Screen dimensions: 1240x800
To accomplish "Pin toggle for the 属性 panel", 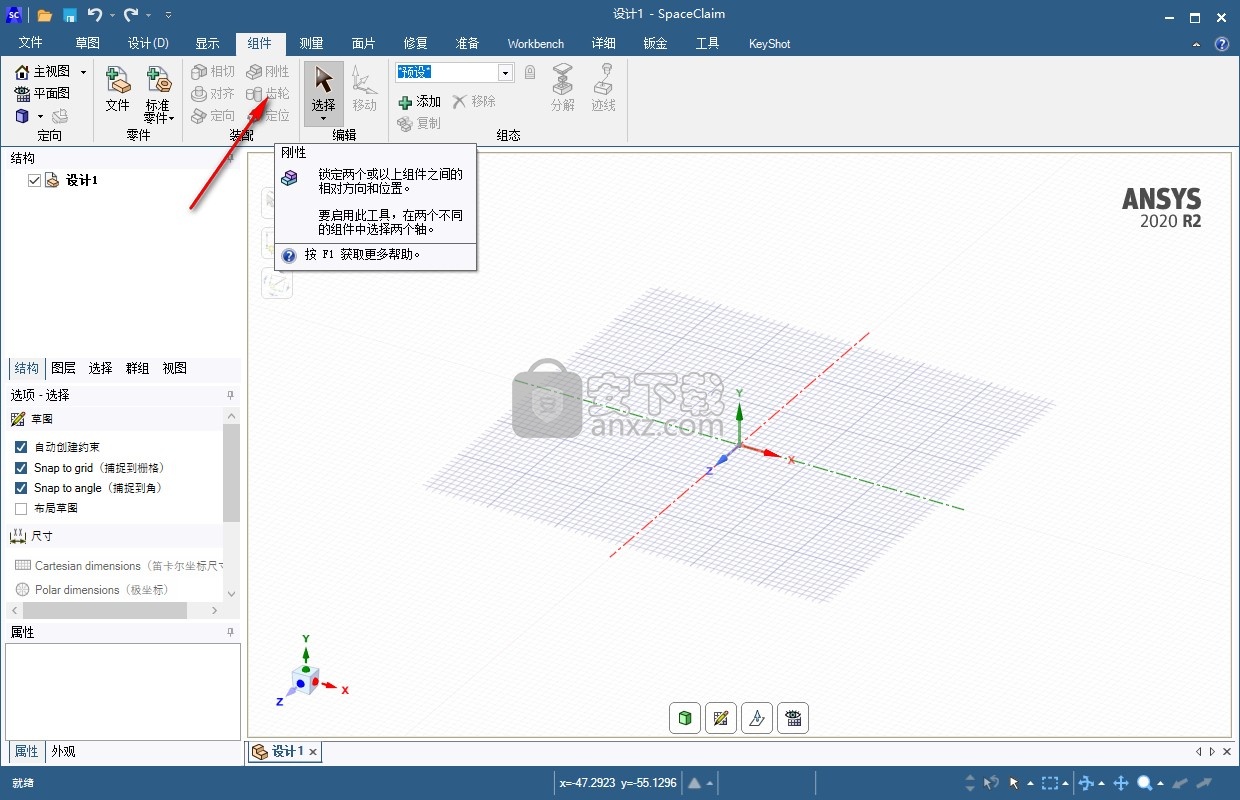I will click(x=230, y=632).
